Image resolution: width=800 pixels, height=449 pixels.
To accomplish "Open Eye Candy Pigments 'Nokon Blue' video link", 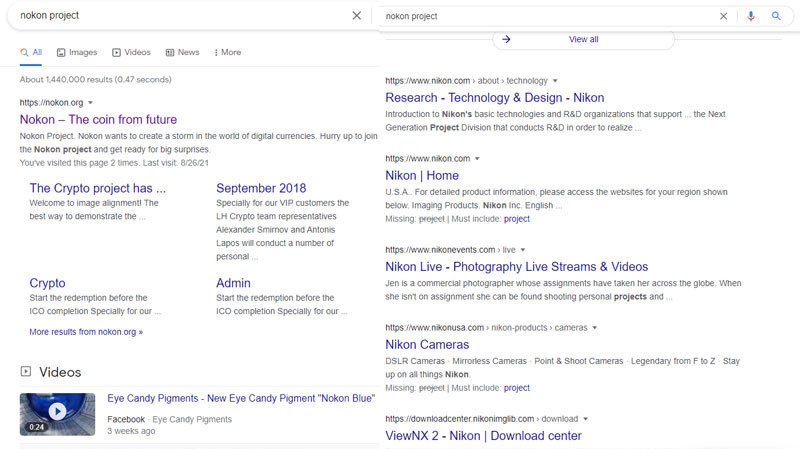I will click(241, 398).
